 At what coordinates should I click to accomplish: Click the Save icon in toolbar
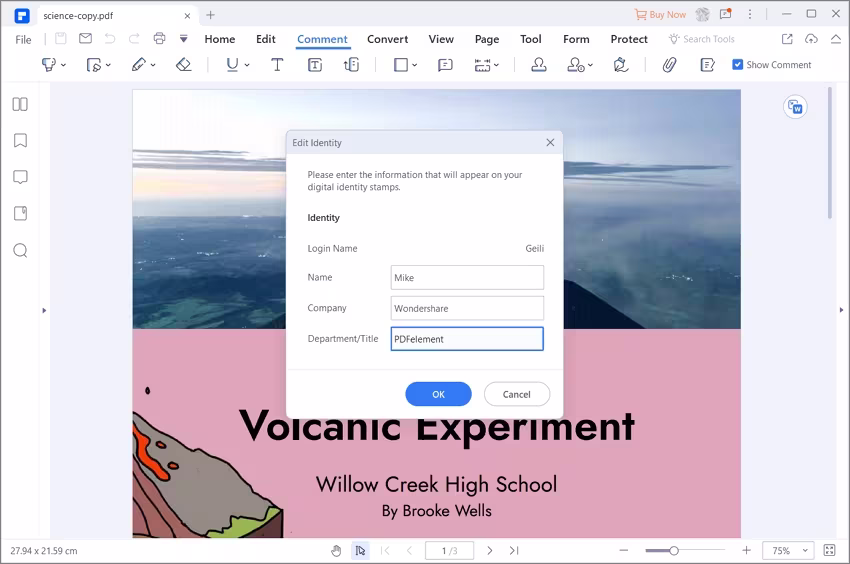coord(61,39)
